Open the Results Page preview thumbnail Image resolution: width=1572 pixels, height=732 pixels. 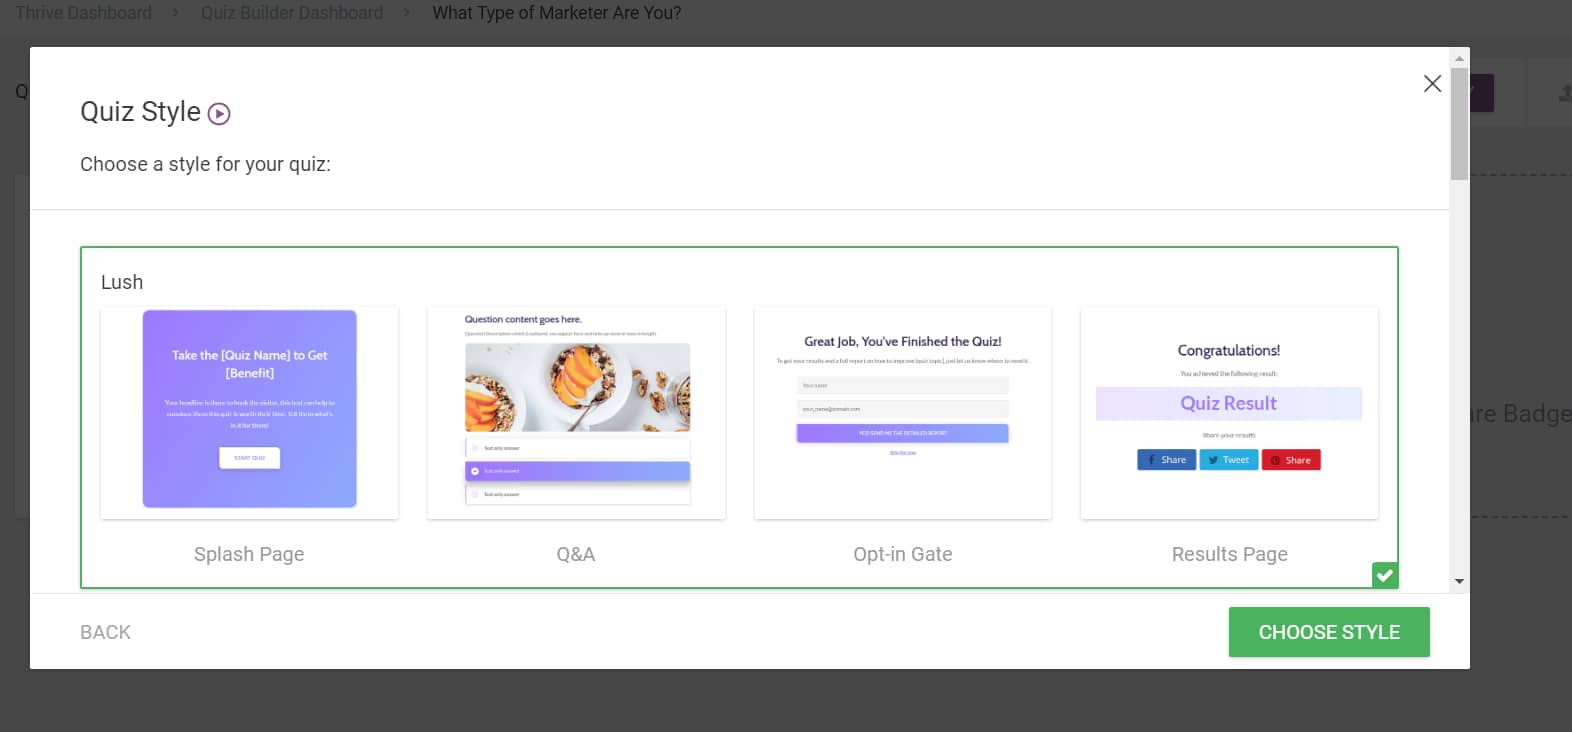[x=1229, y=412]
